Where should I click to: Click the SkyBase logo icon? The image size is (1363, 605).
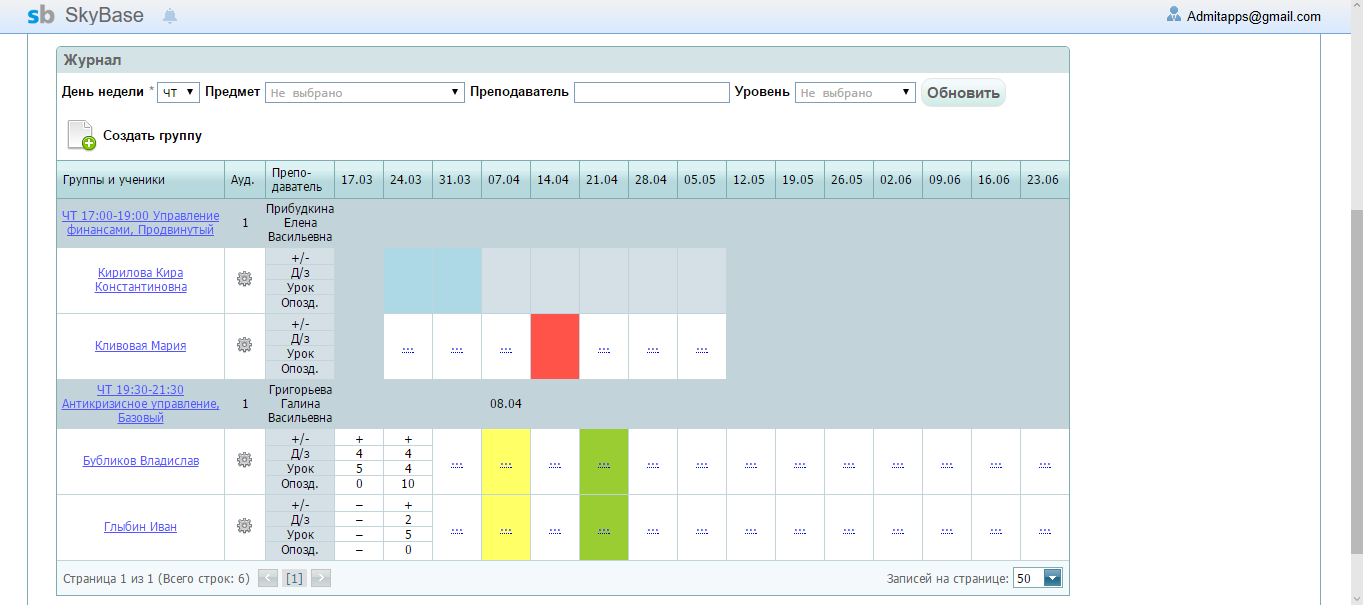41,15
